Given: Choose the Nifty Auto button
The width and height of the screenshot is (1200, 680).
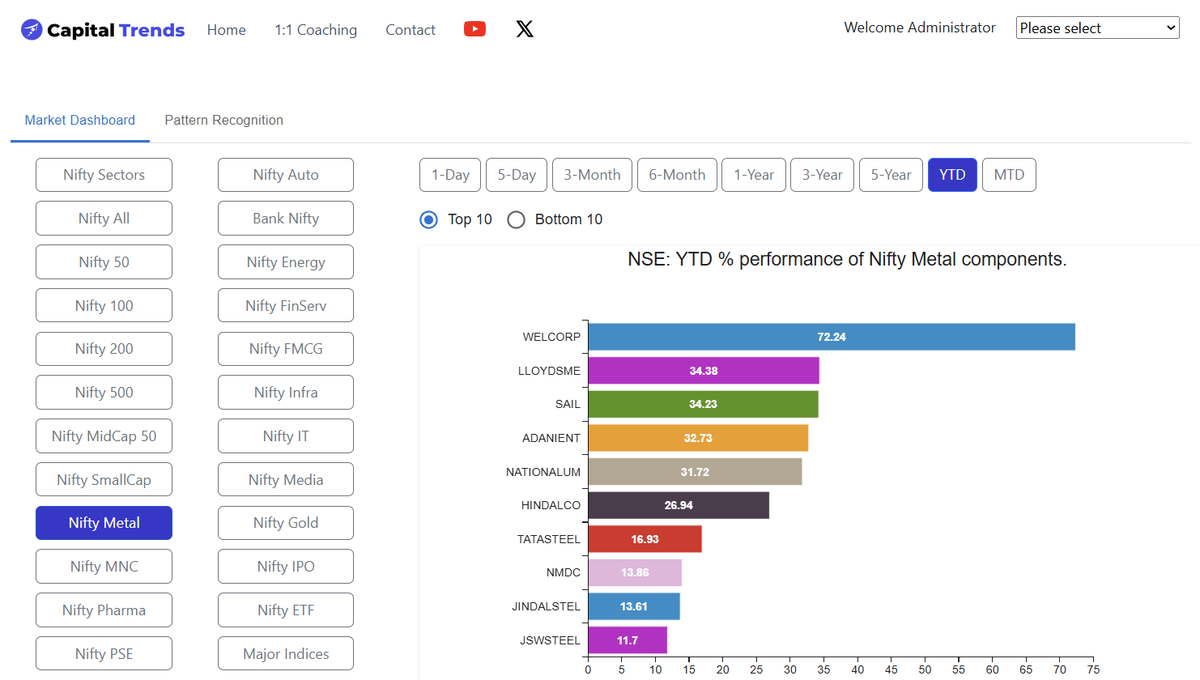Looking at the screenshot, I should 286,175.
